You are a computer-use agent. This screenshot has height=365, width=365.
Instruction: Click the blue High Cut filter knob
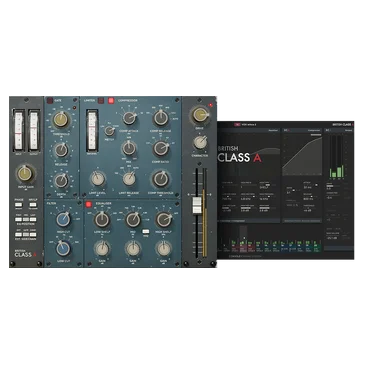63,219
